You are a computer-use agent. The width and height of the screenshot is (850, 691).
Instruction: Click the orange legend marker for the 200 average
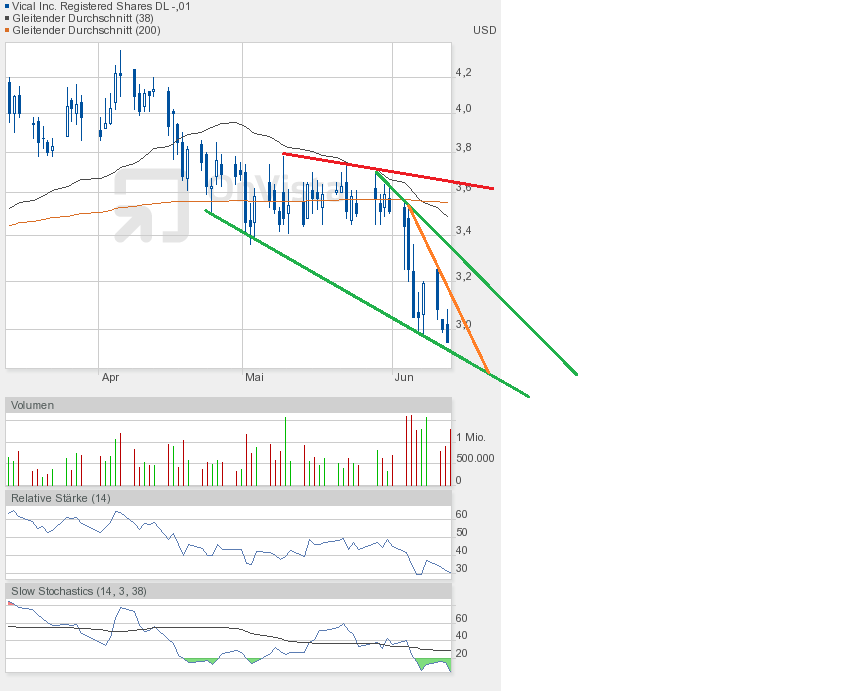pyautogui.click(x=7, y=30)
